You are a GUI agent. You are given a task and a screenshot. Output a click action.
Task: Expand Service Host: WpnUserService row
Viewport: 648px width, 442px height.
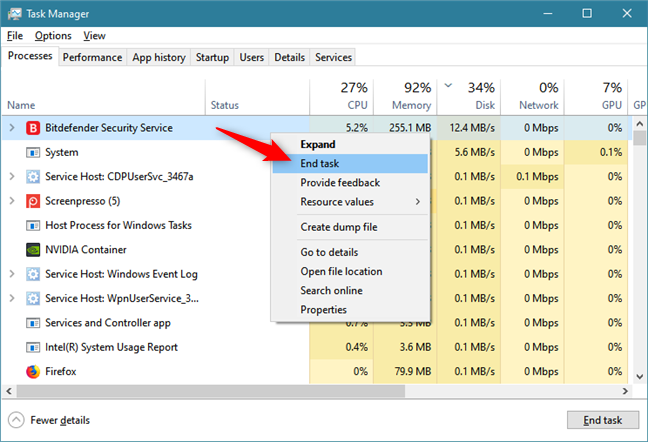(12, 298)
